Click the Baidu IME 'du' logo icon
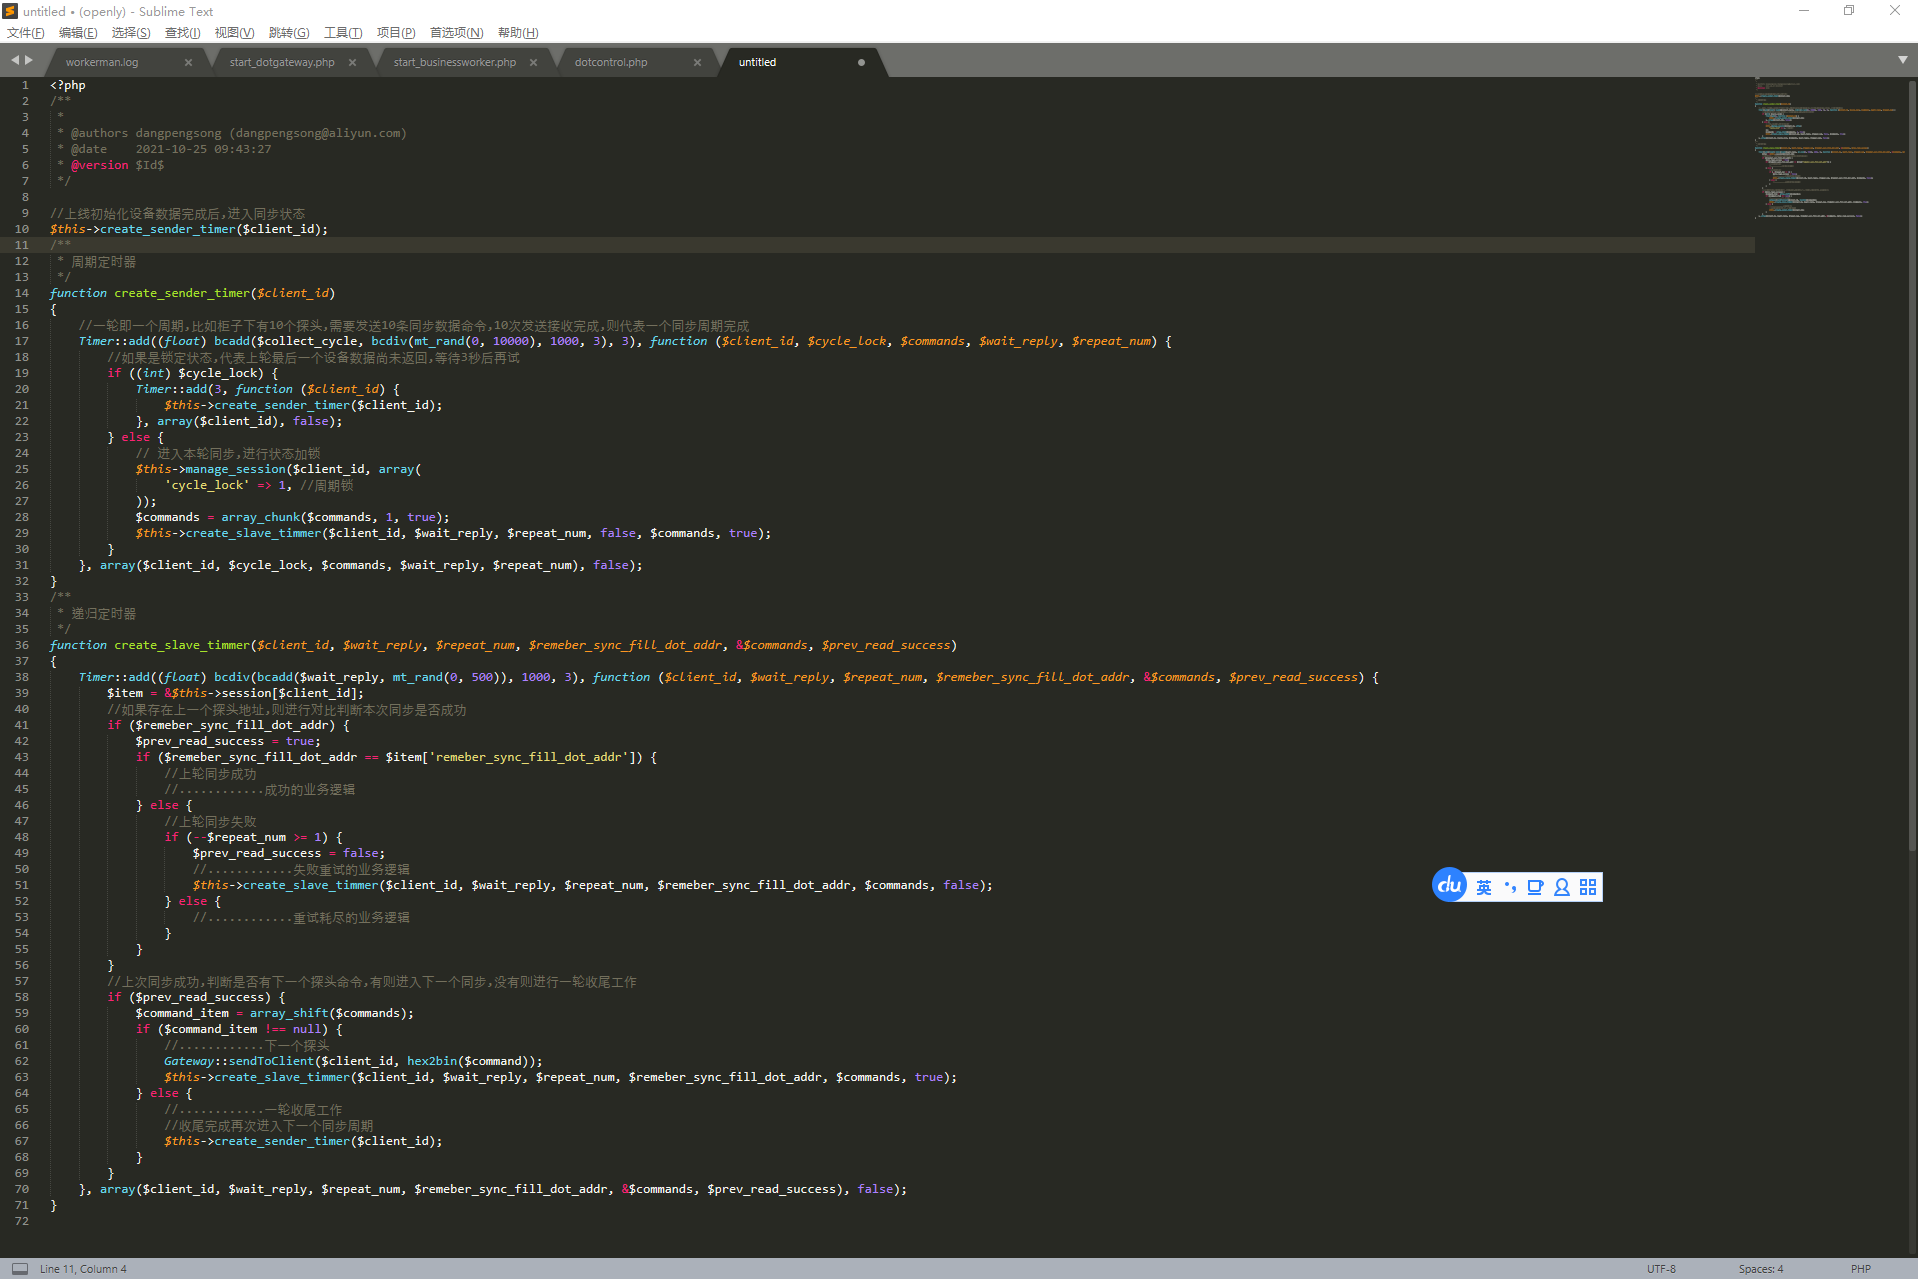The height and width of the screenshot is (1279, 1918). (1449, 885)
